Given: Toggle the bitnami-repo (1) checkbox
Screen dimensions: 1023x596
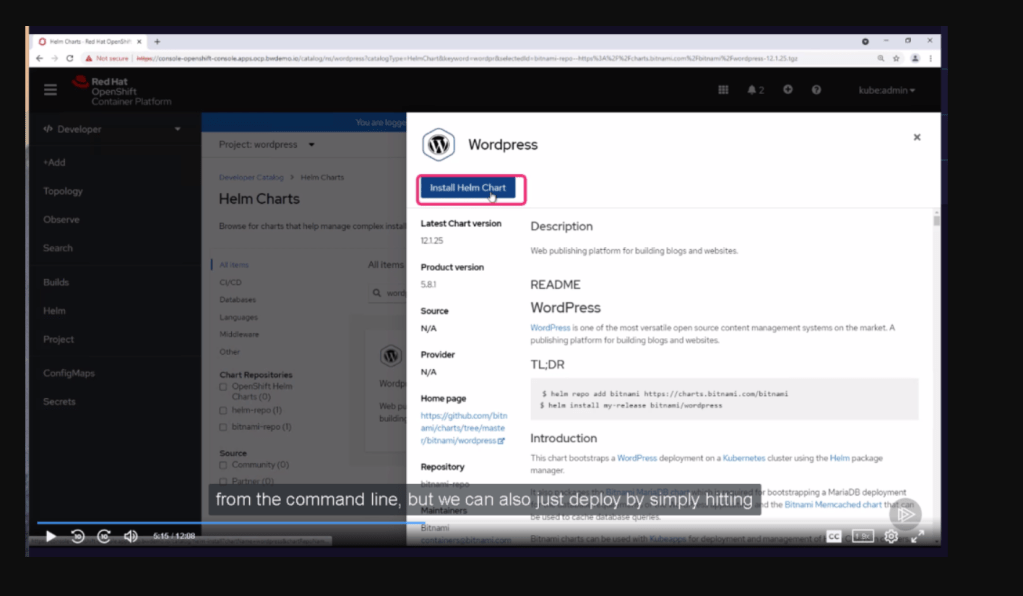Looking at the screenshot, I should [x=223, y=427].
